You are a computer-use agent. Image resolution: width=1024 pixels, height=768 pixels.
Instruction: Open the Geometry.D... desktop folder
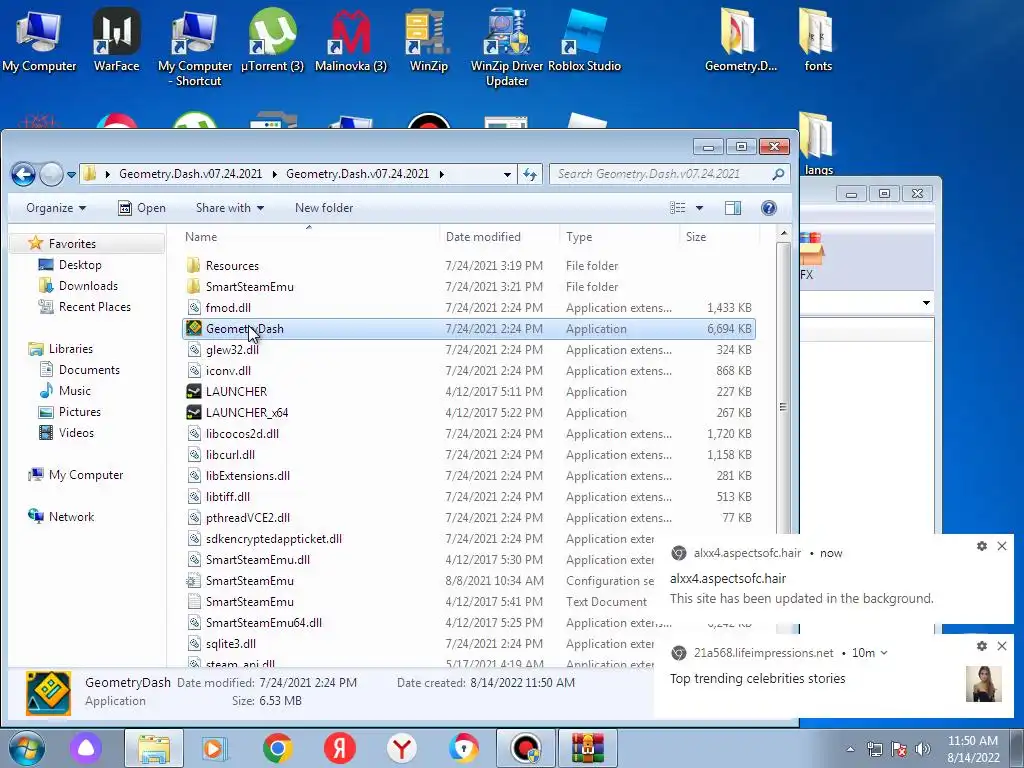point(741,39)
